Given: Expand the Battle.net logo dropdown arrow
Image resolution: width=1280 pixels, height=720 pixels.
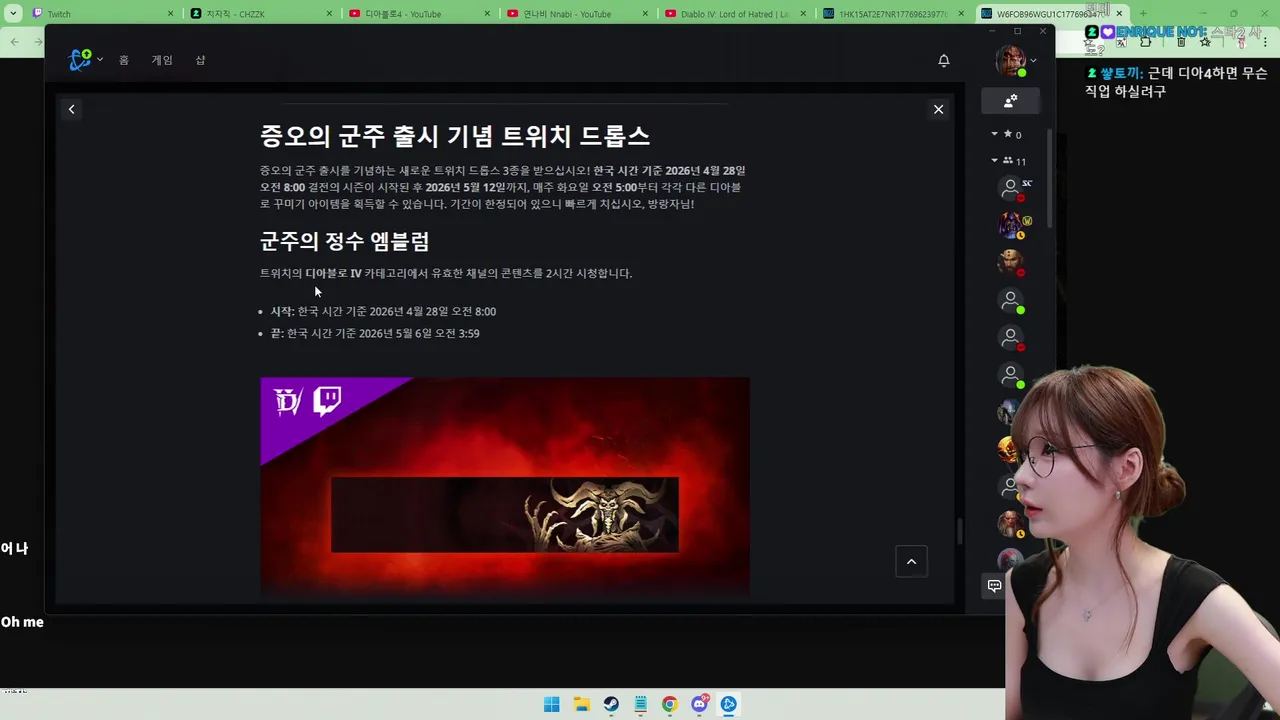Looking at the screenshot, I should click(x=100, y=60).
